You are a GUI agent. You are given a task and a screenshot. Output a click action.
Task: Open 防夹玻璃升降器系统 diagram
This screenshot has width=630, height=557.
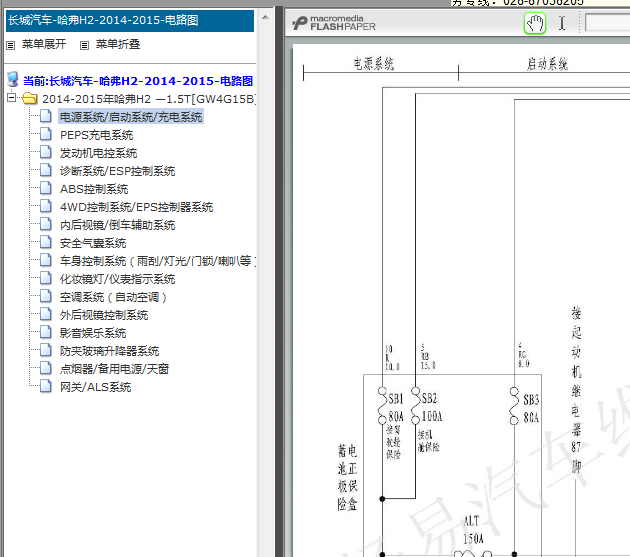pos(109,351)
